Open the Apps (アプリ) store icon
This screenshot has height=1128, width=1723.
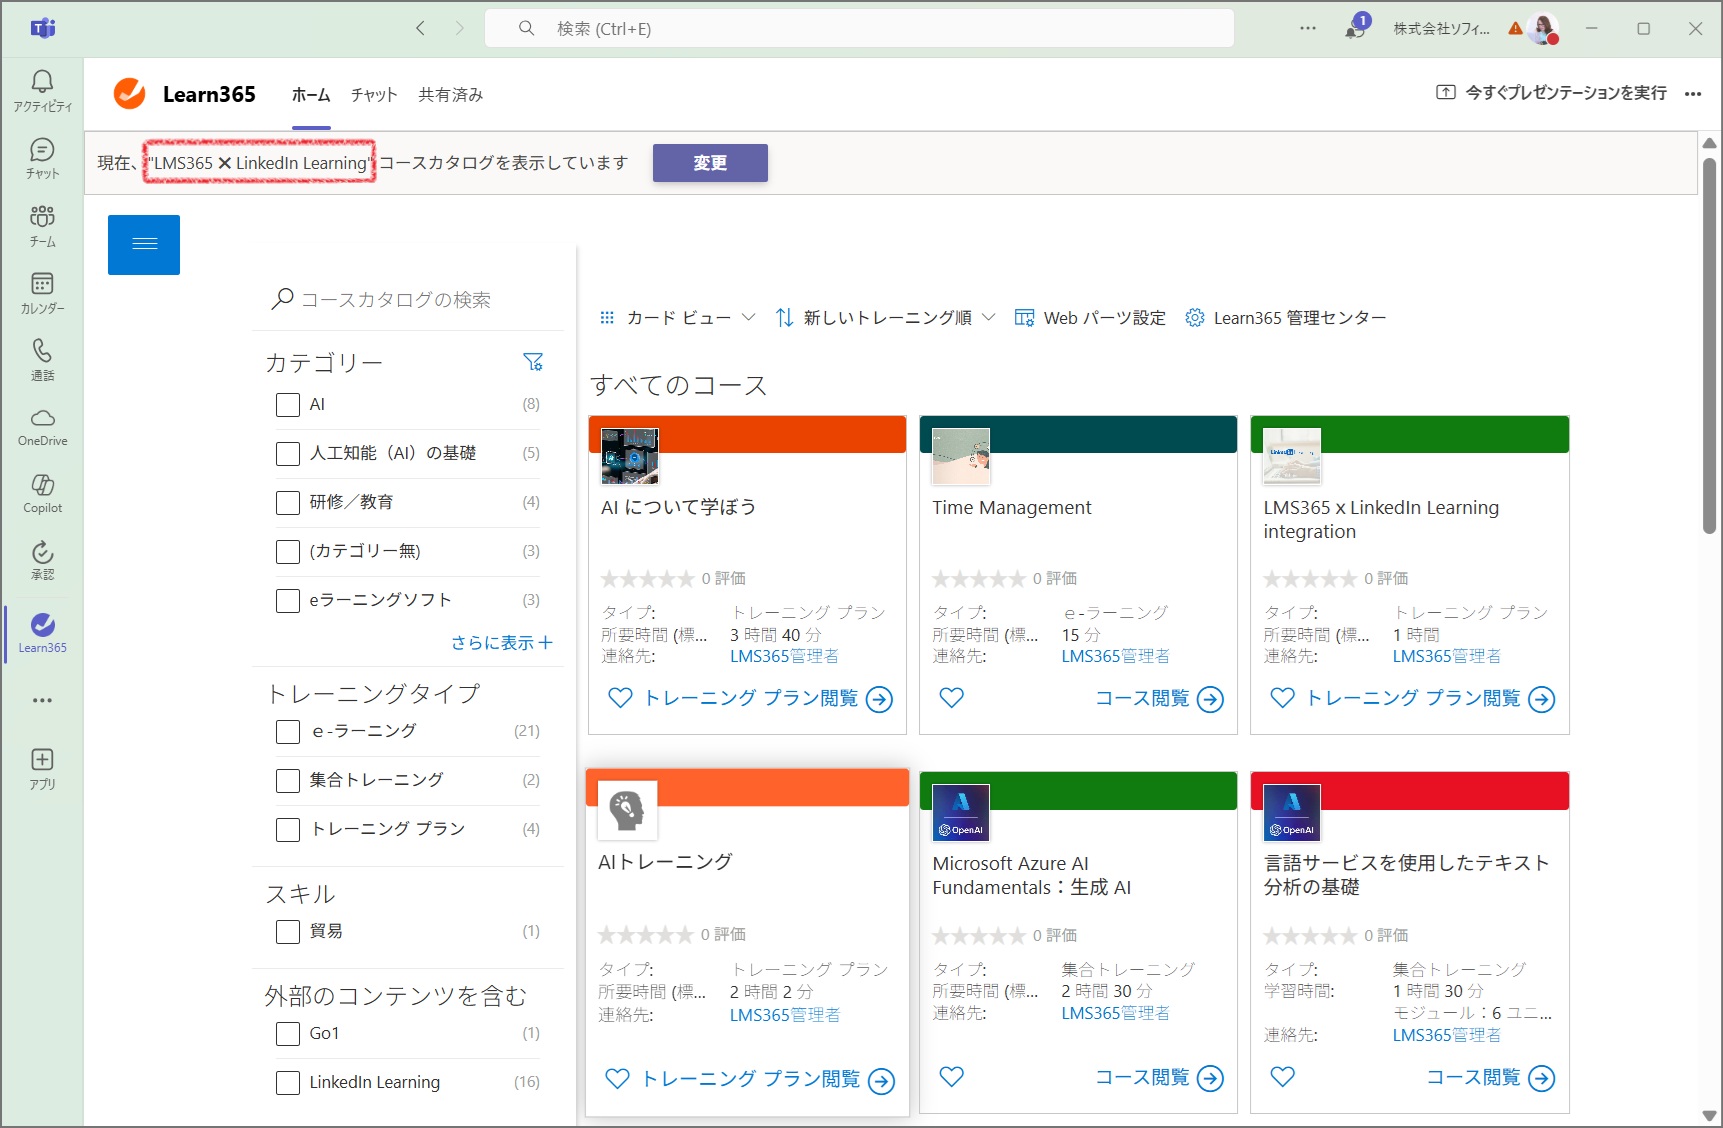coord(42,769)
